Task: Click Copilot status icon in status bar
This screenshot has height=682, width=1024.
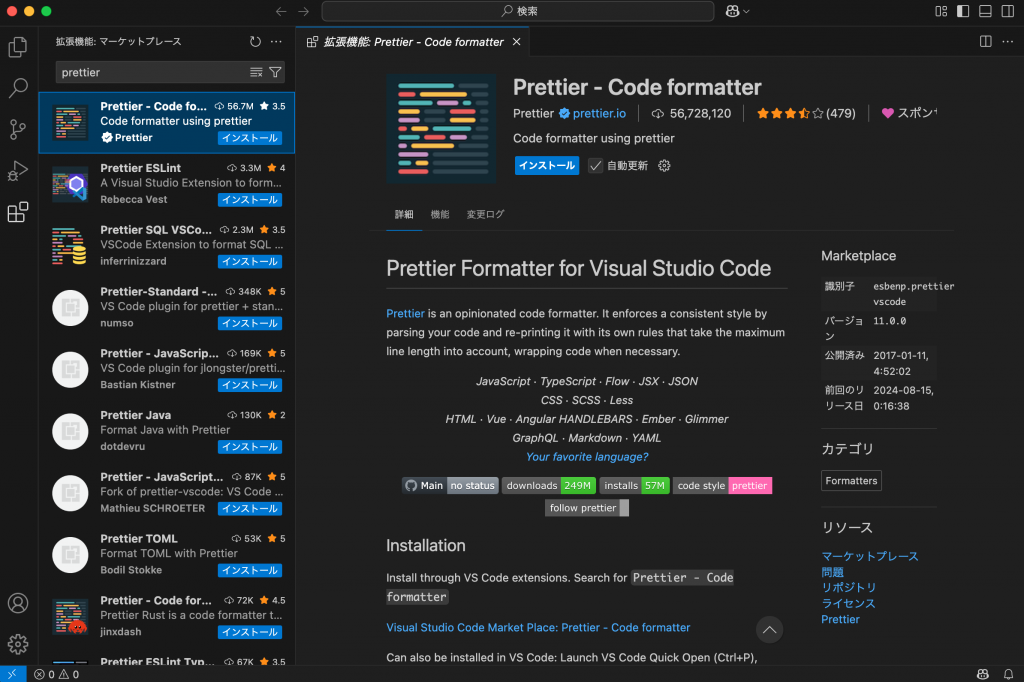Action: click(982, 674)
